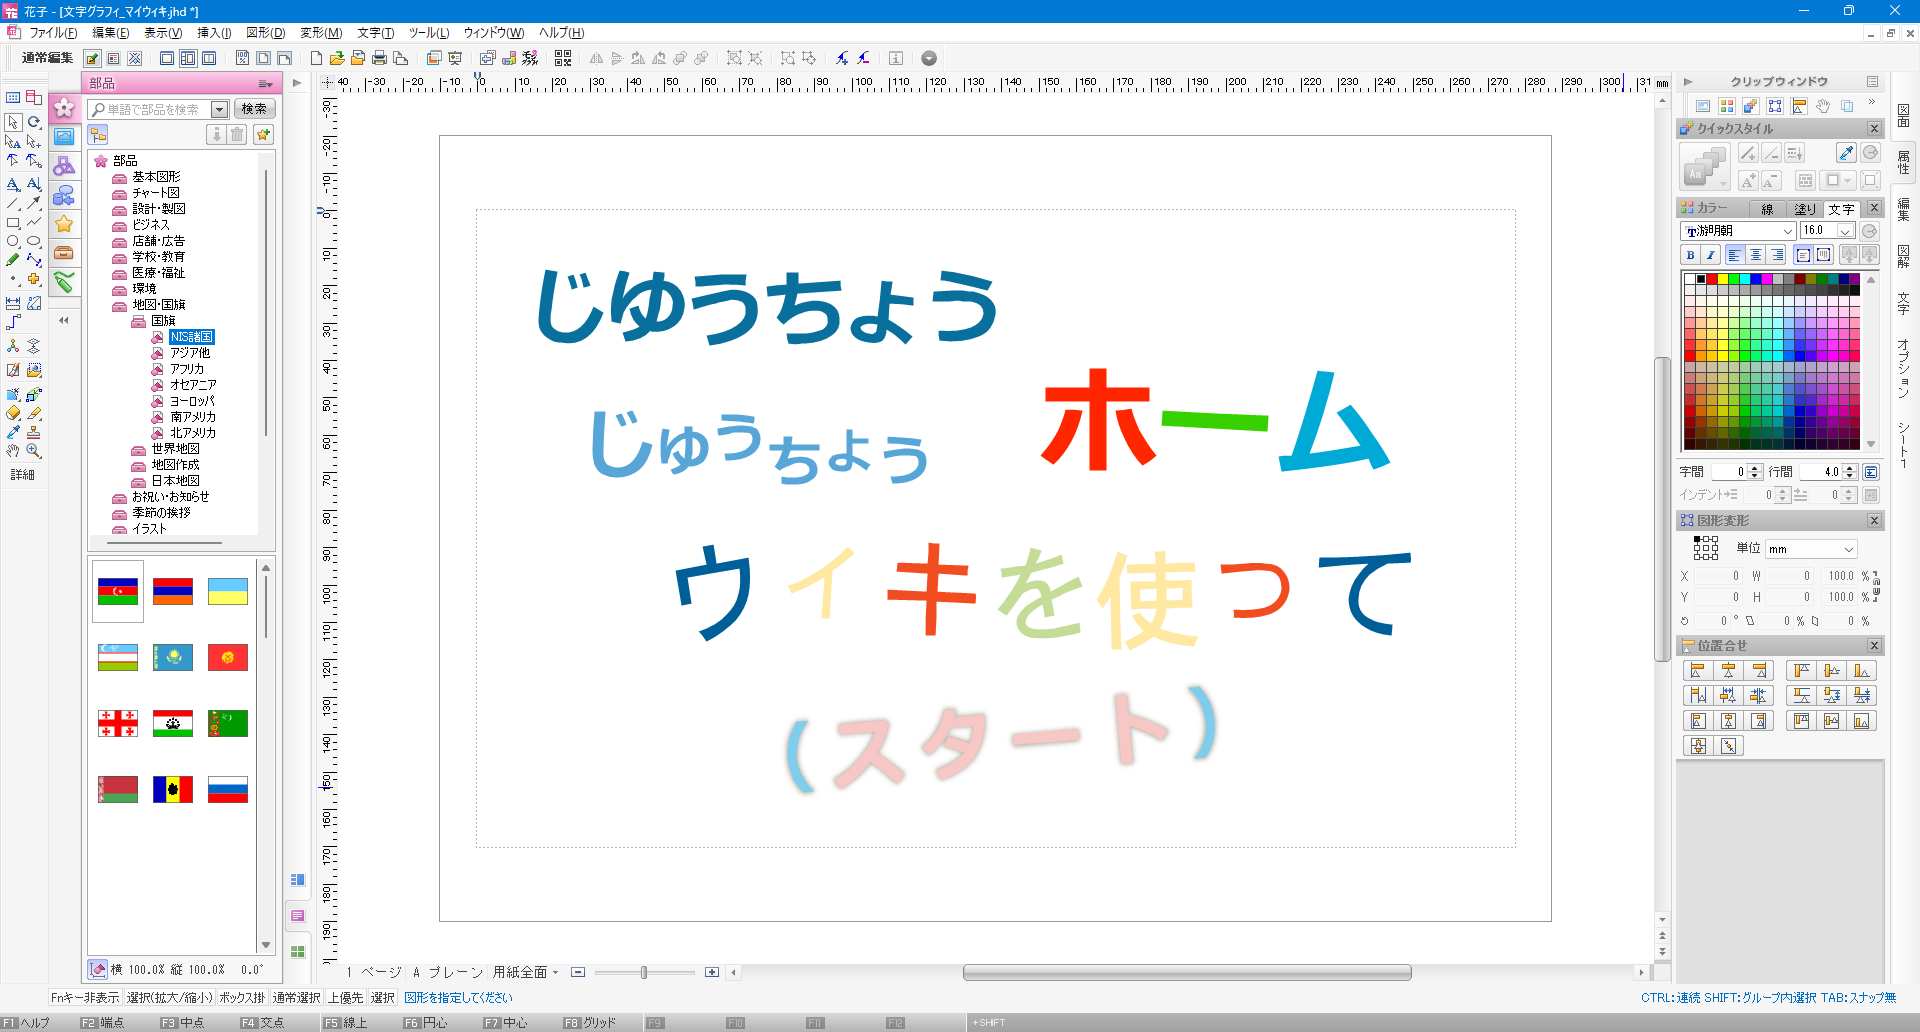
Task: Select アジア他 in the flags tree
Action: [189, 353]
